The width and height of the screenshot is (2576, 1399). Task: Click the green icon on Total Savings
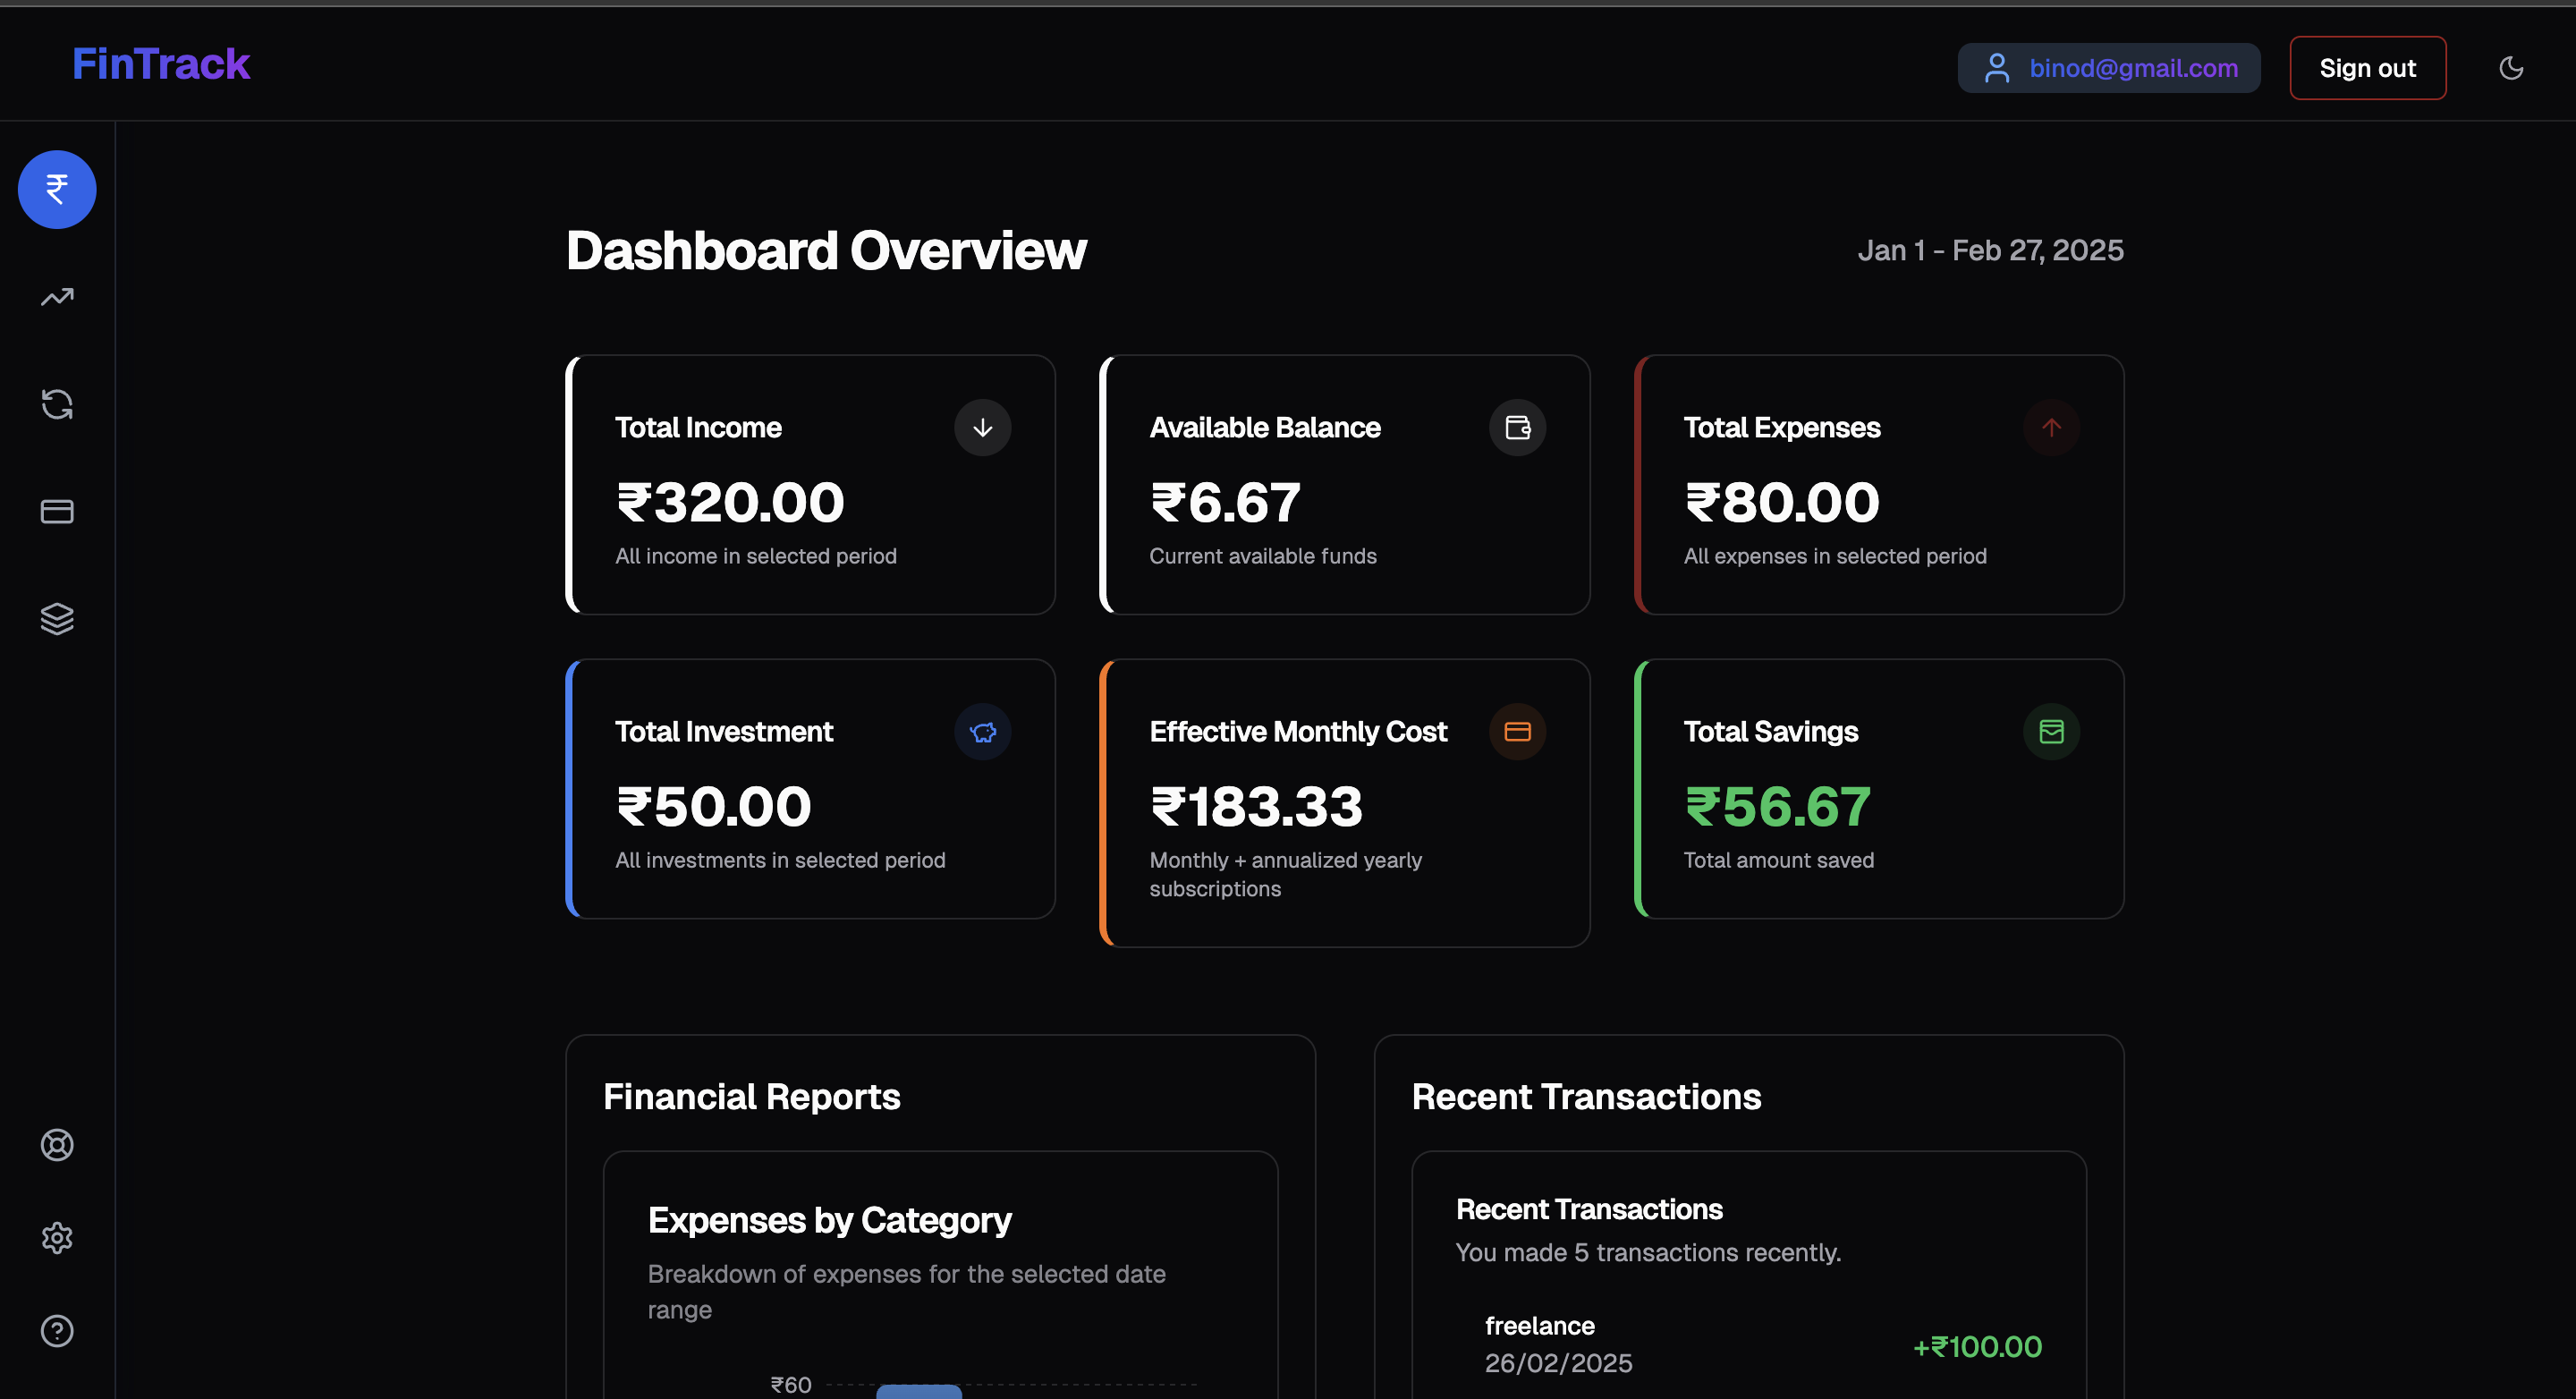(x=2051, y=732)
